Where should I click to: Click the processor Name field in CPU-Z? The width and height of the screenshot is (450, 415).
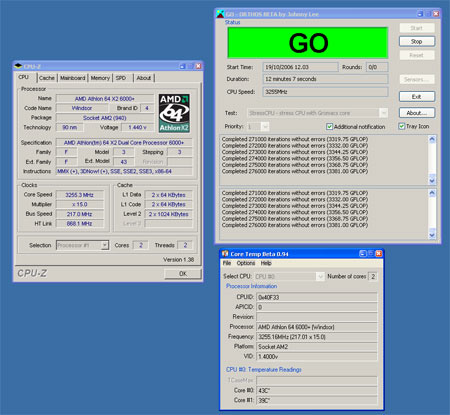(105, 99)
